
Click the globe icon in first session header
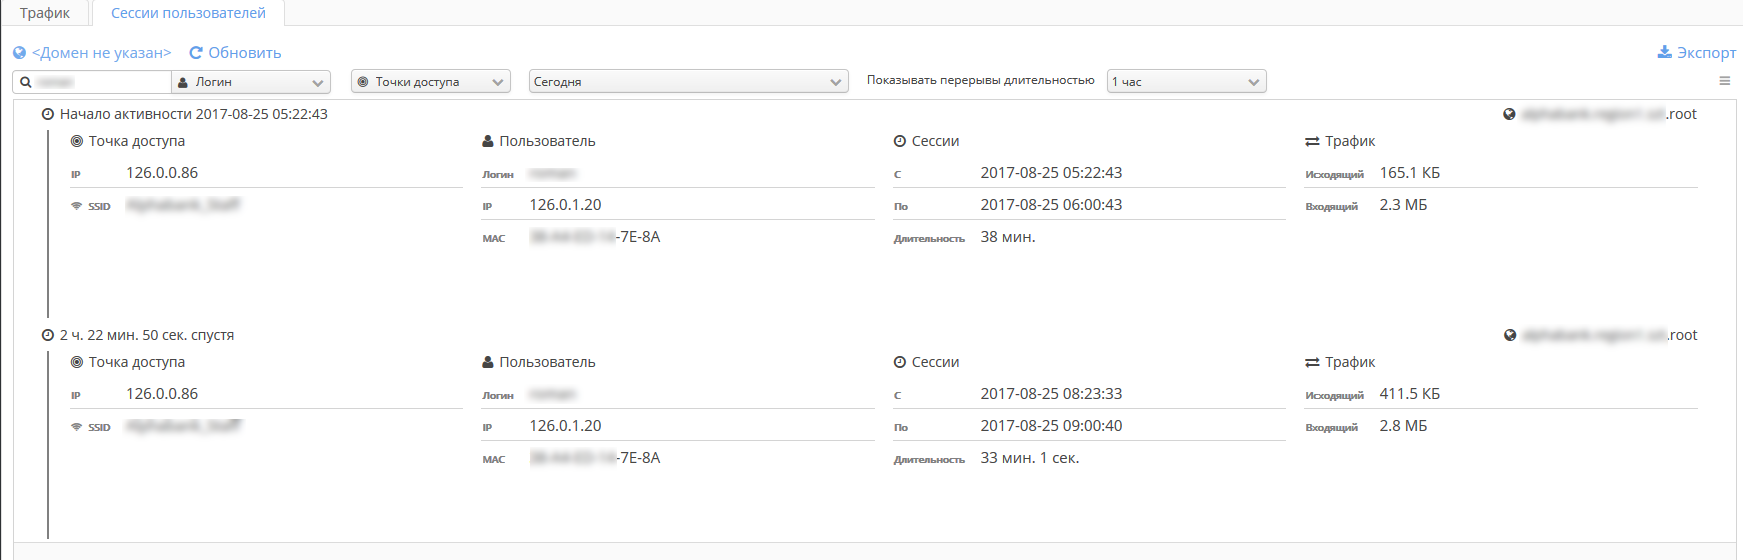pos(1509,114)
